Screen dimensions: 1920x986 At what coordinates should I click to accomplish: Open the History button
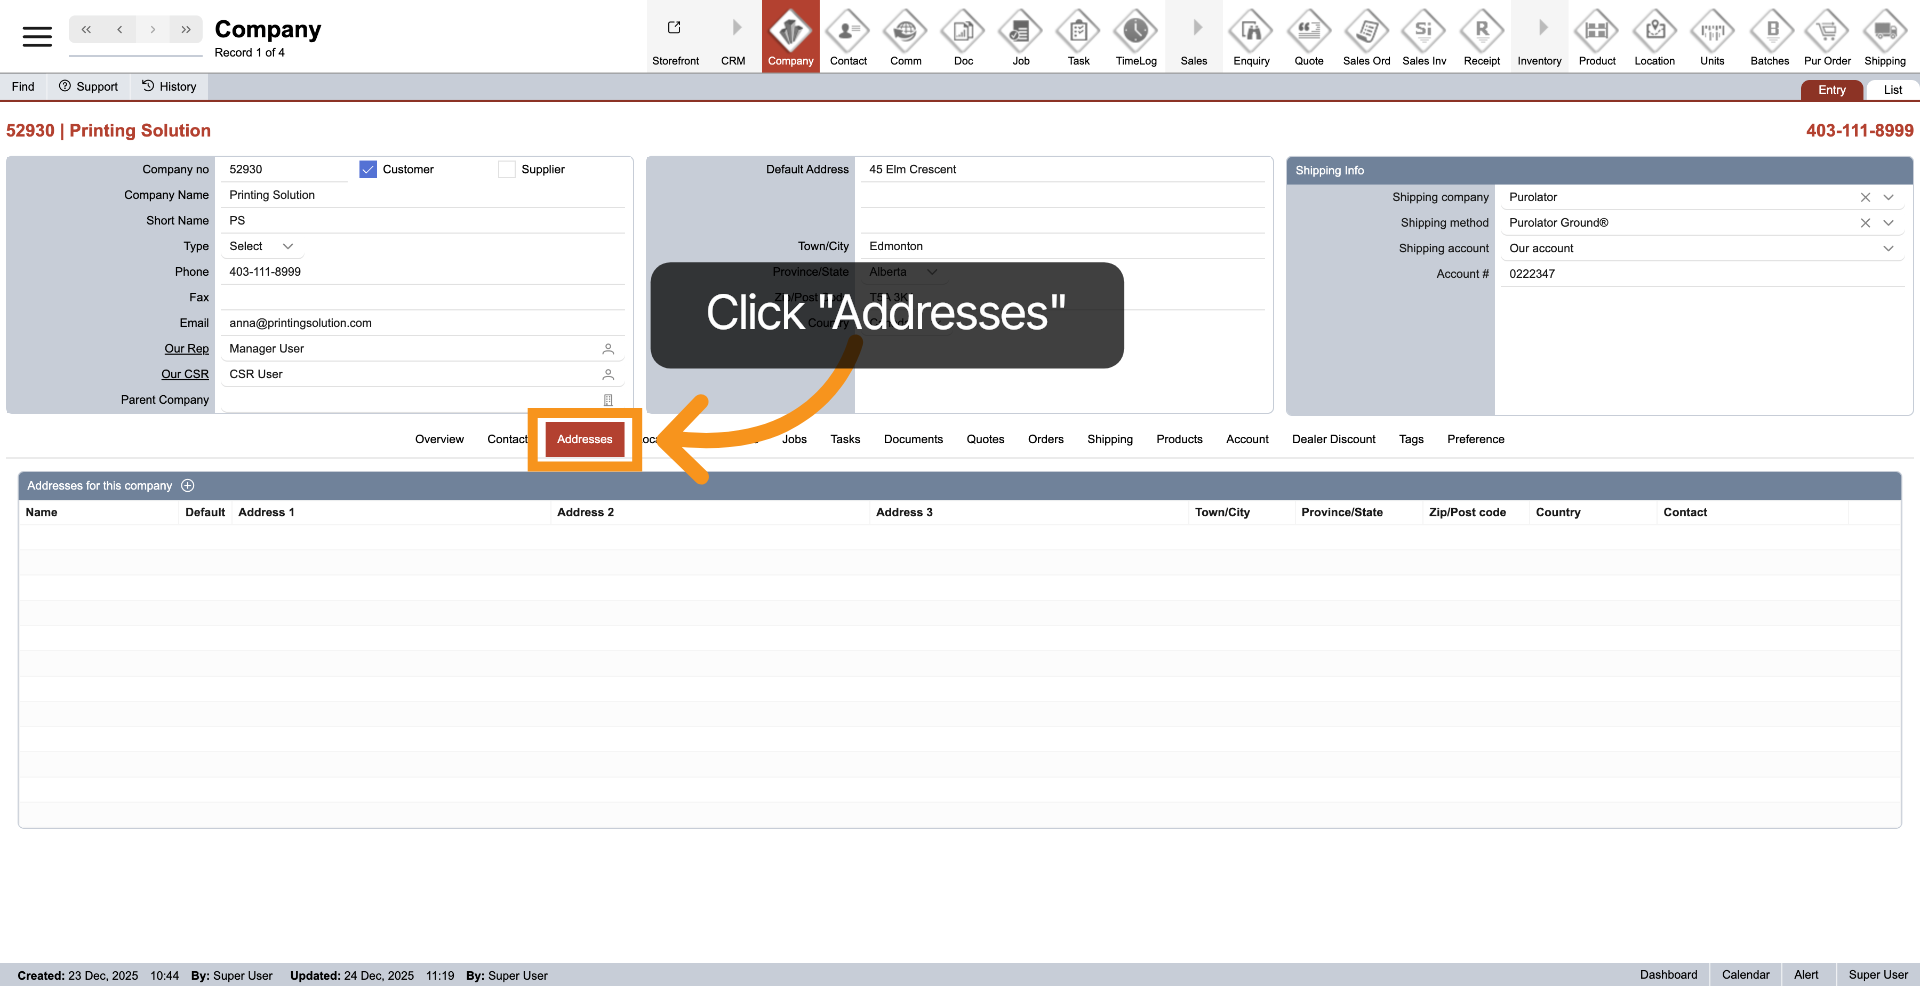pyautogui.click(x=169, y=87)
